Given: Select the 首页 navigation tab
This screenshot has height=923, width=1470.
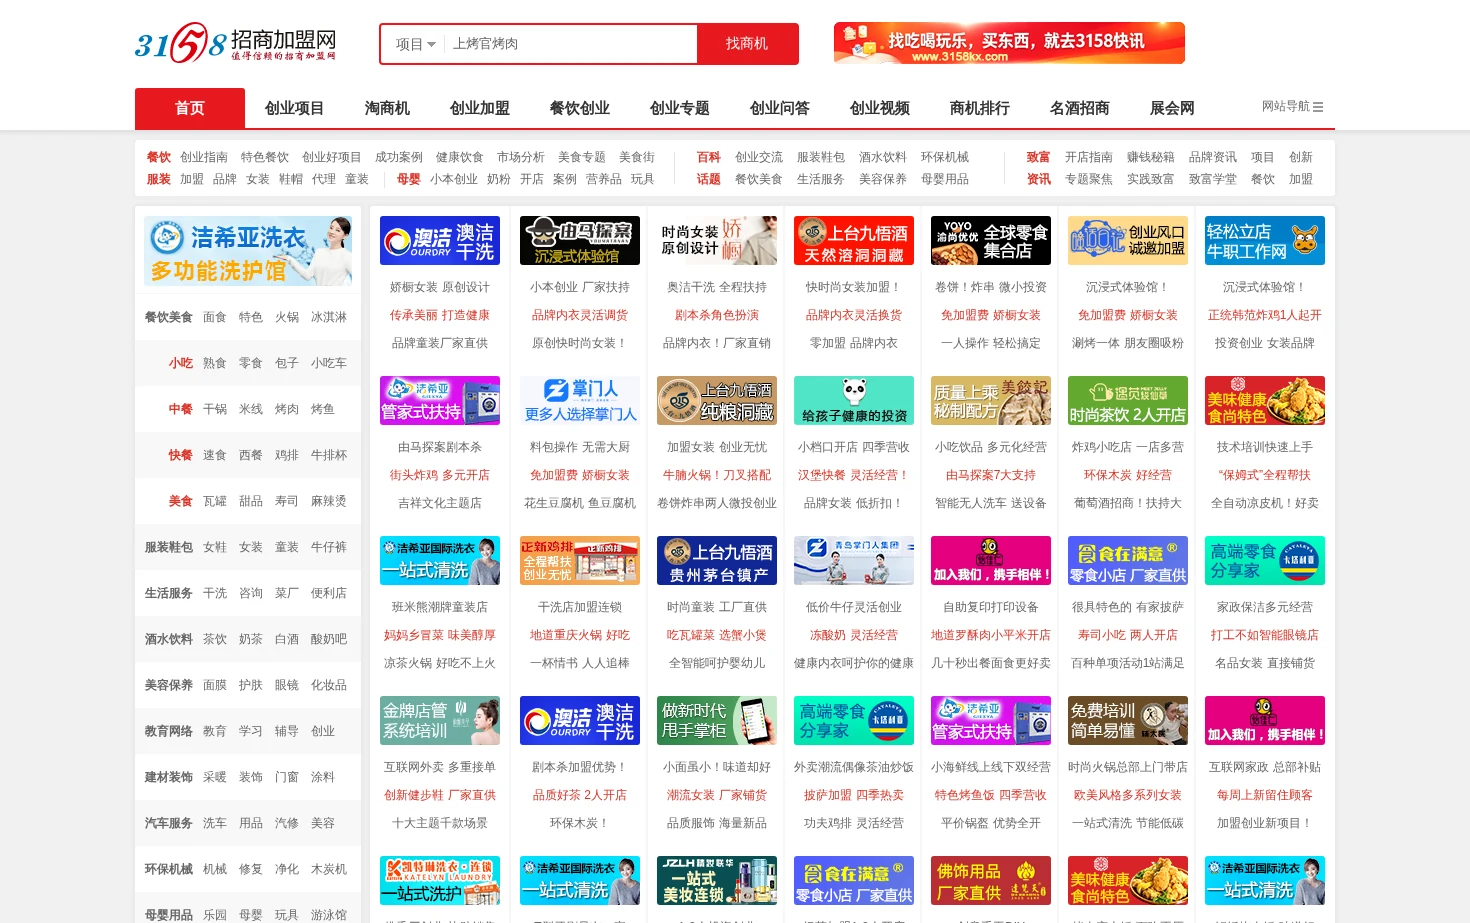Looking at the screenshot, I should [190, 108].
